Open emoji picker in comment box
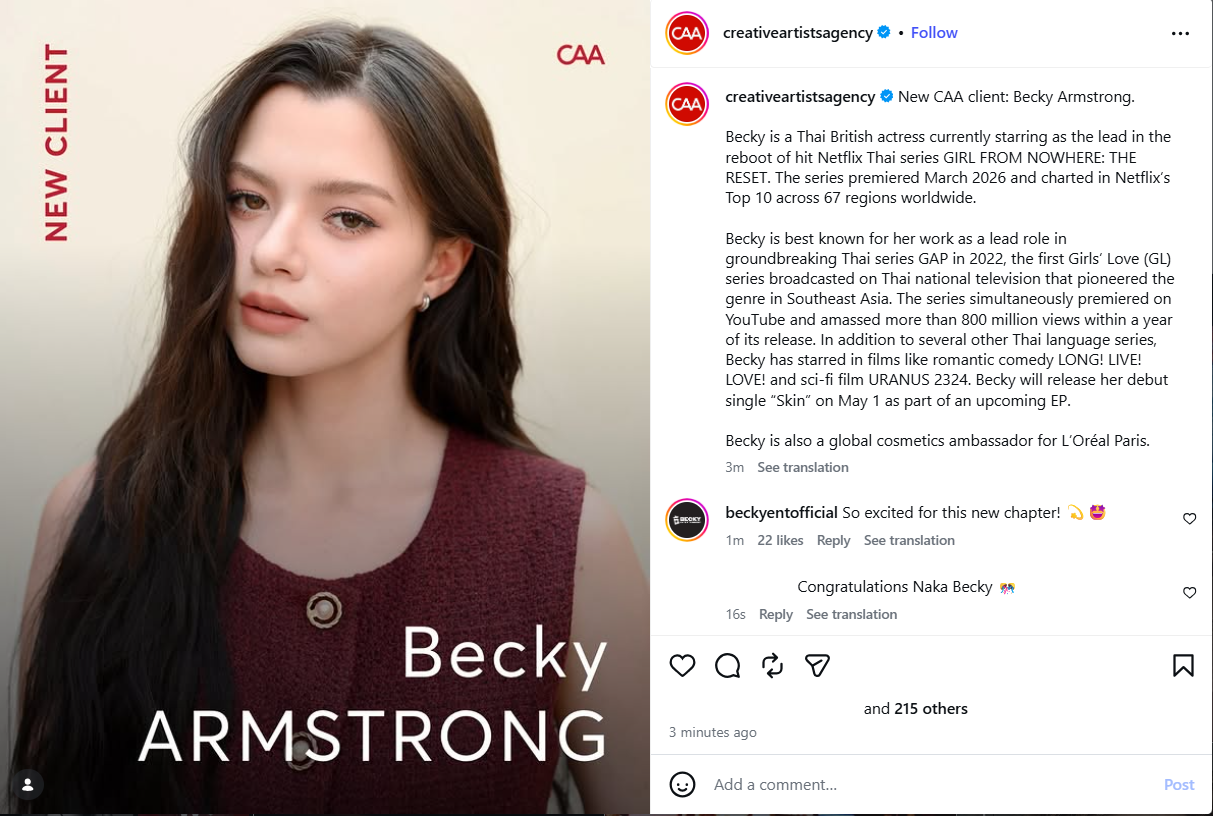This screenshot has width=1213, height=816. coord(682,784)
